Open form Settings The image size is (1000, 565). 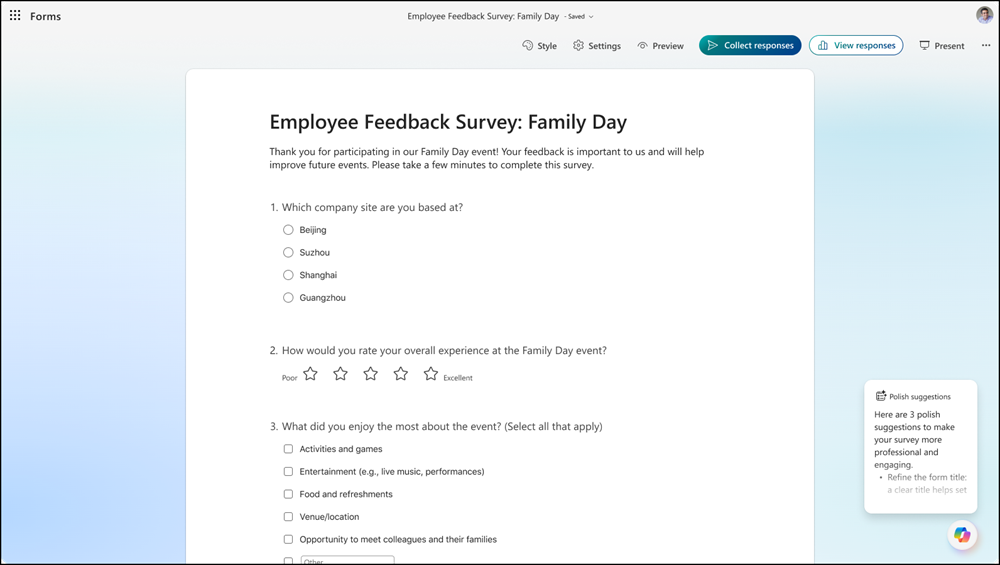coord(597,45)
